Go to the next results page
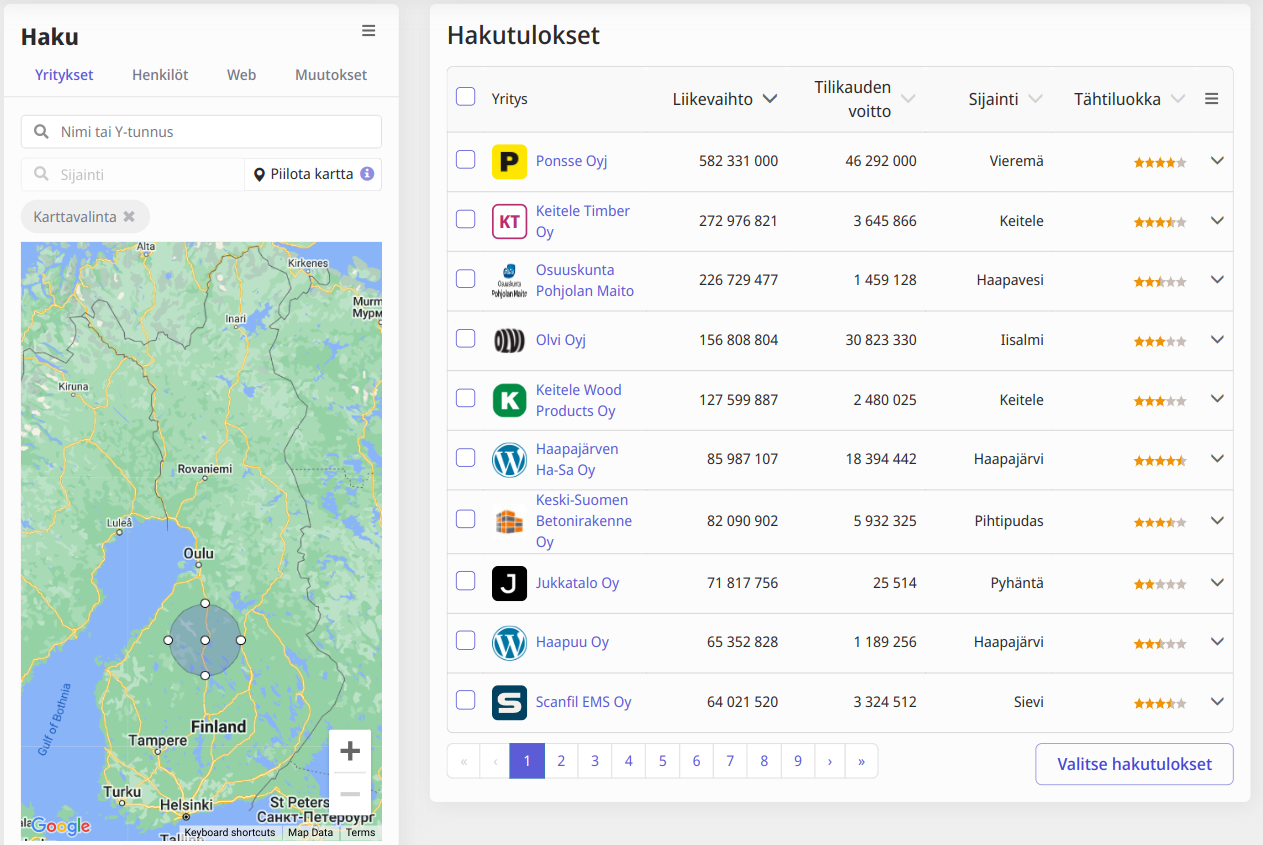The image size is (1263, 845). pyautogui.click(x=830, y=761)
